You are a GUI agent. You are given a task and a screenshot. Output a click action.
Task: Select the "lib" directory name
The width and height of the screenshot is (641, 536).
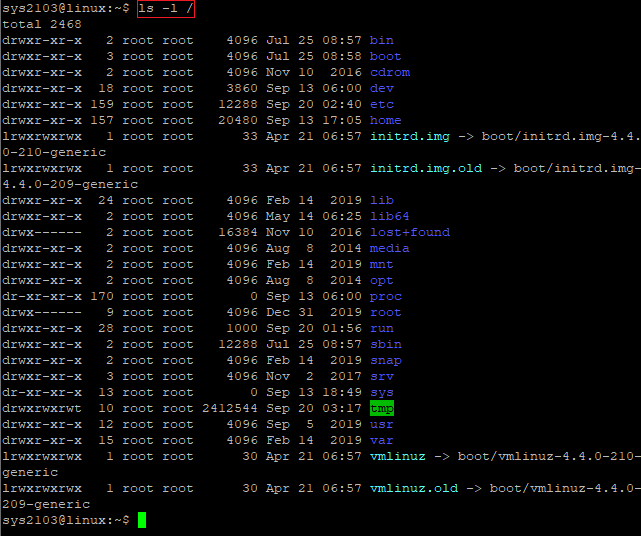(x=381, y=200)
